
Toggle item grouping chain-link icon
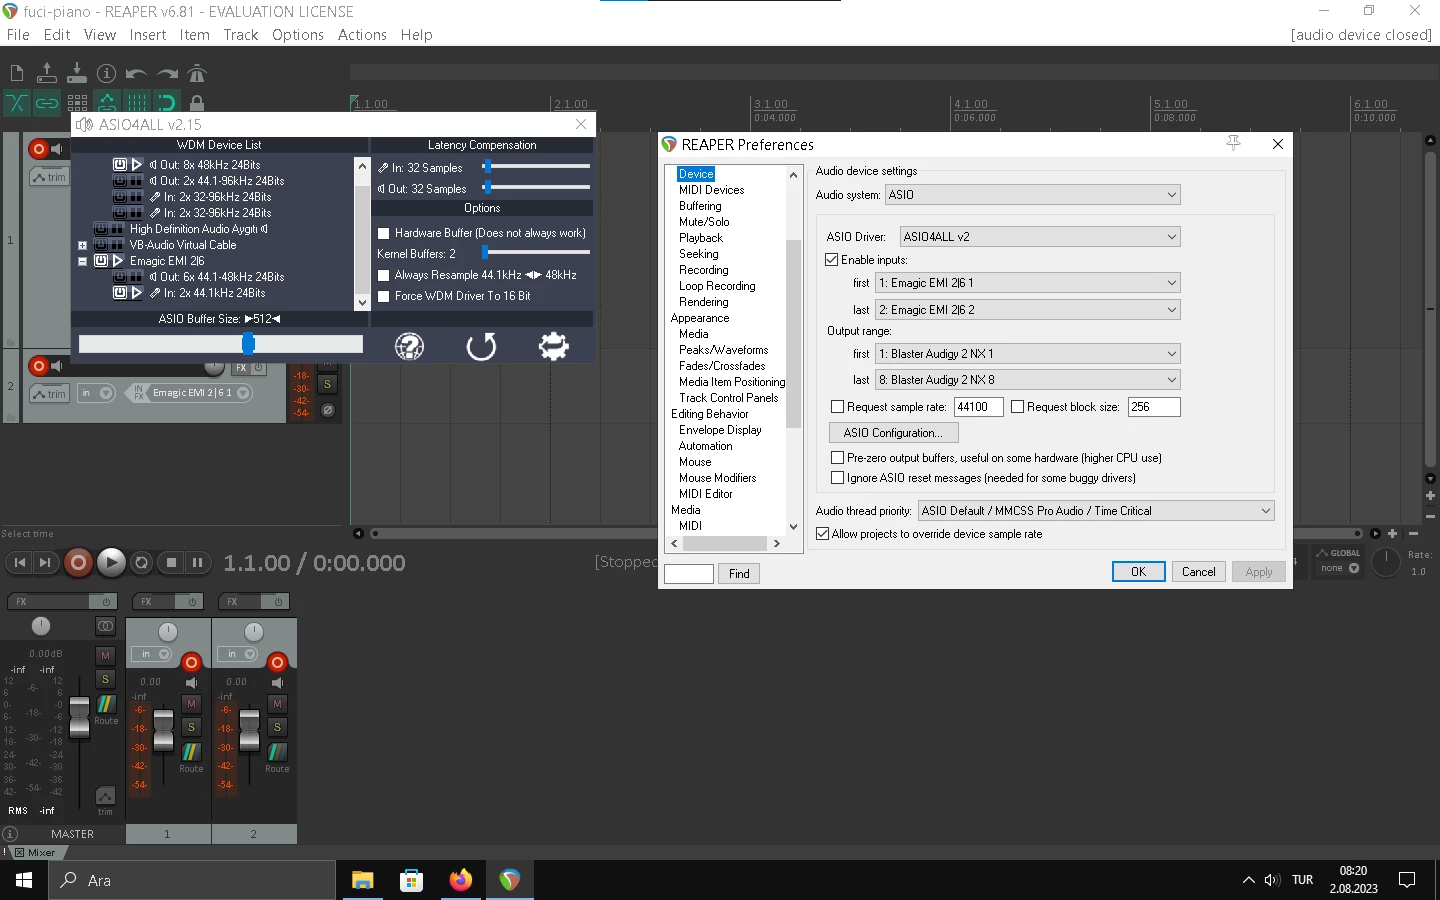click(x=47, y=102)
